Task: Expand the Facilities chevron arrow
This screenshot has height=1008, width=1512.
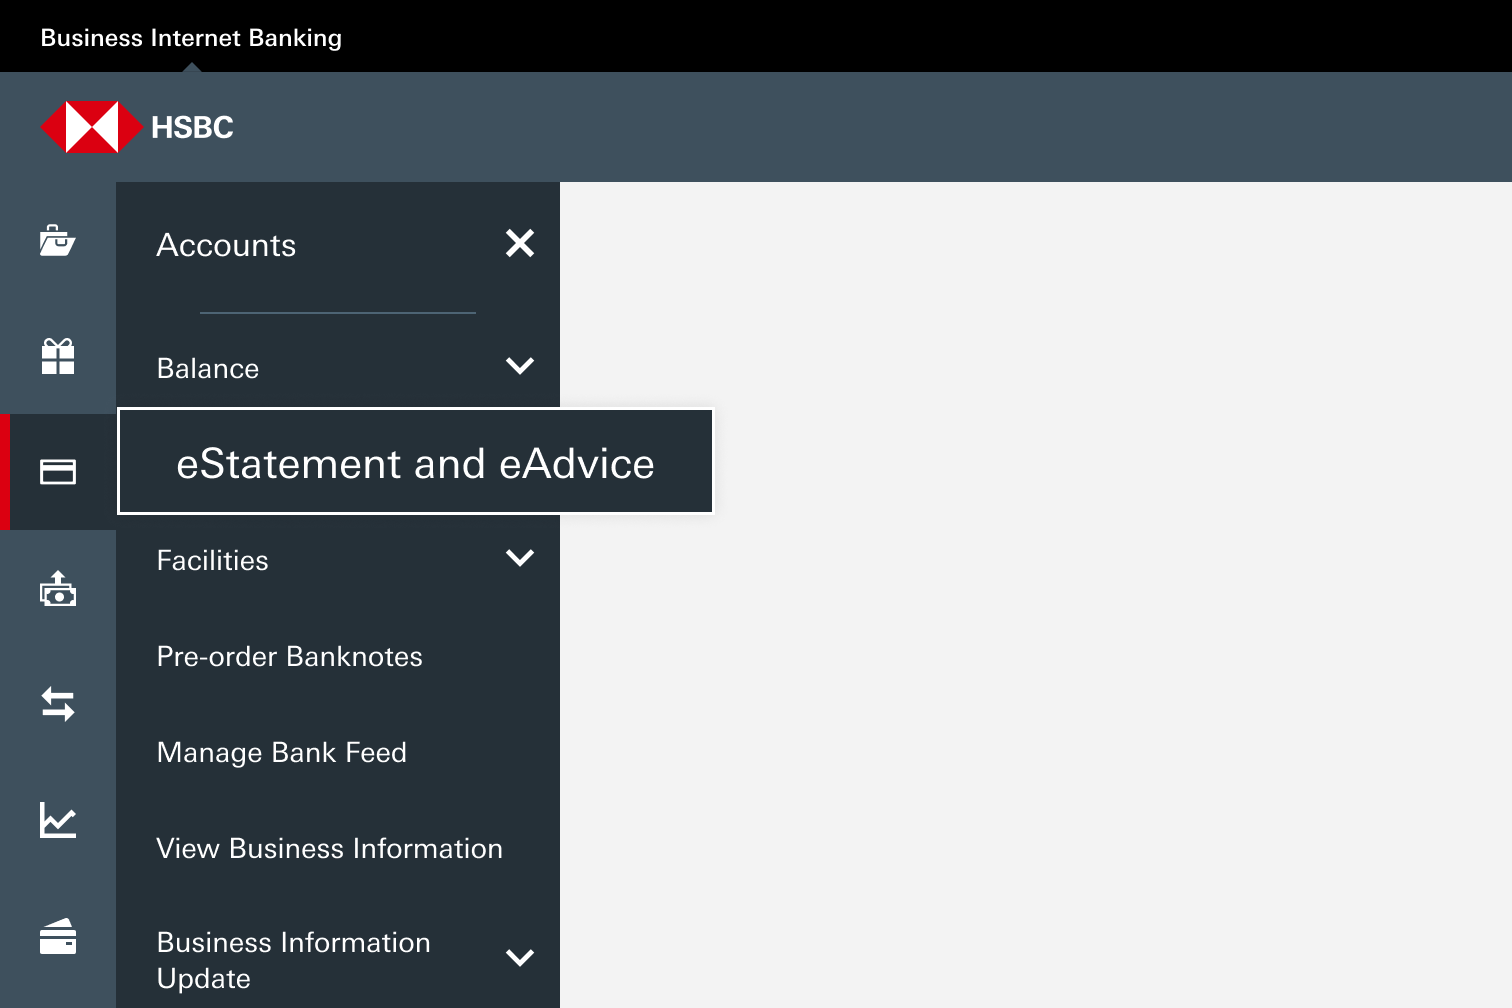Action: [520, 558]
